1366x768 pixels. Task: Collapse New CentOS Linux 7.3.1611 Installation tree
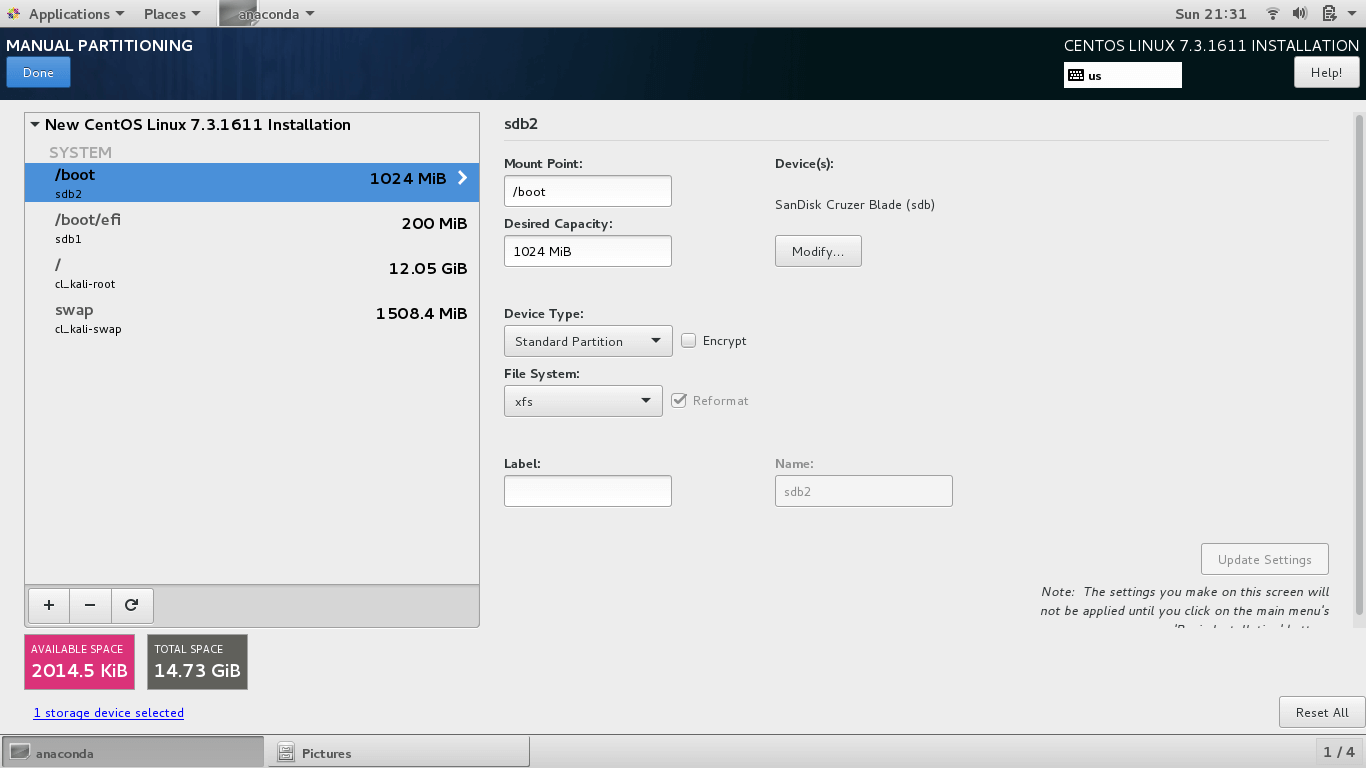coord(35,125)
